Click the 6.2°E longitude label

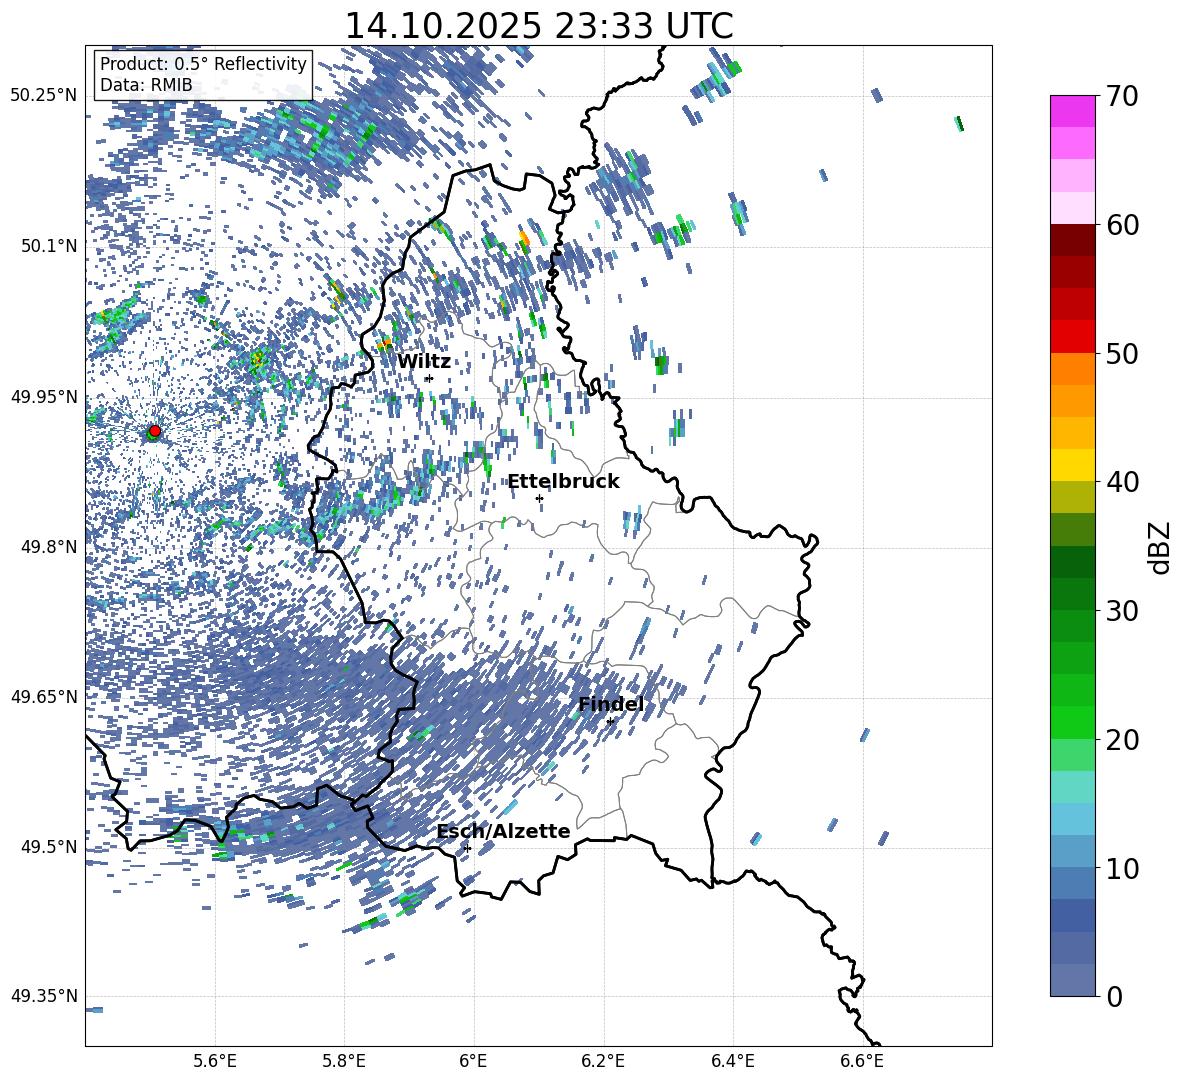pos(603,1061)
